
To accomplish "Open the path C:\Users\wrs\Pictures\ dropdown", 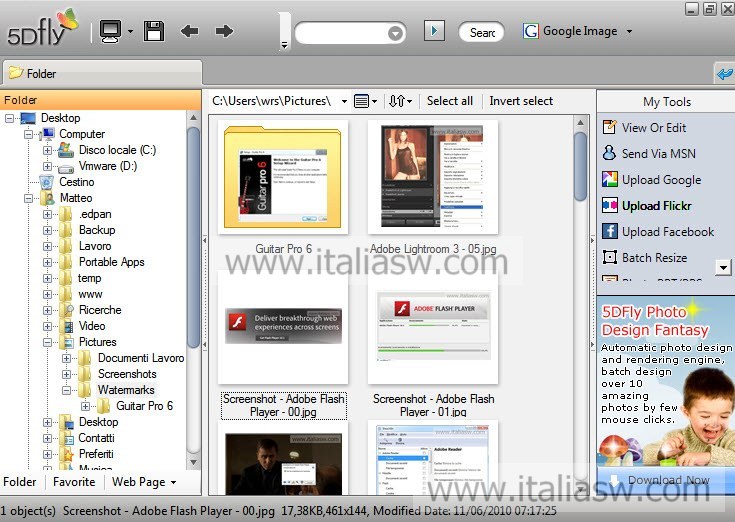I will click(x=344, y=101).
